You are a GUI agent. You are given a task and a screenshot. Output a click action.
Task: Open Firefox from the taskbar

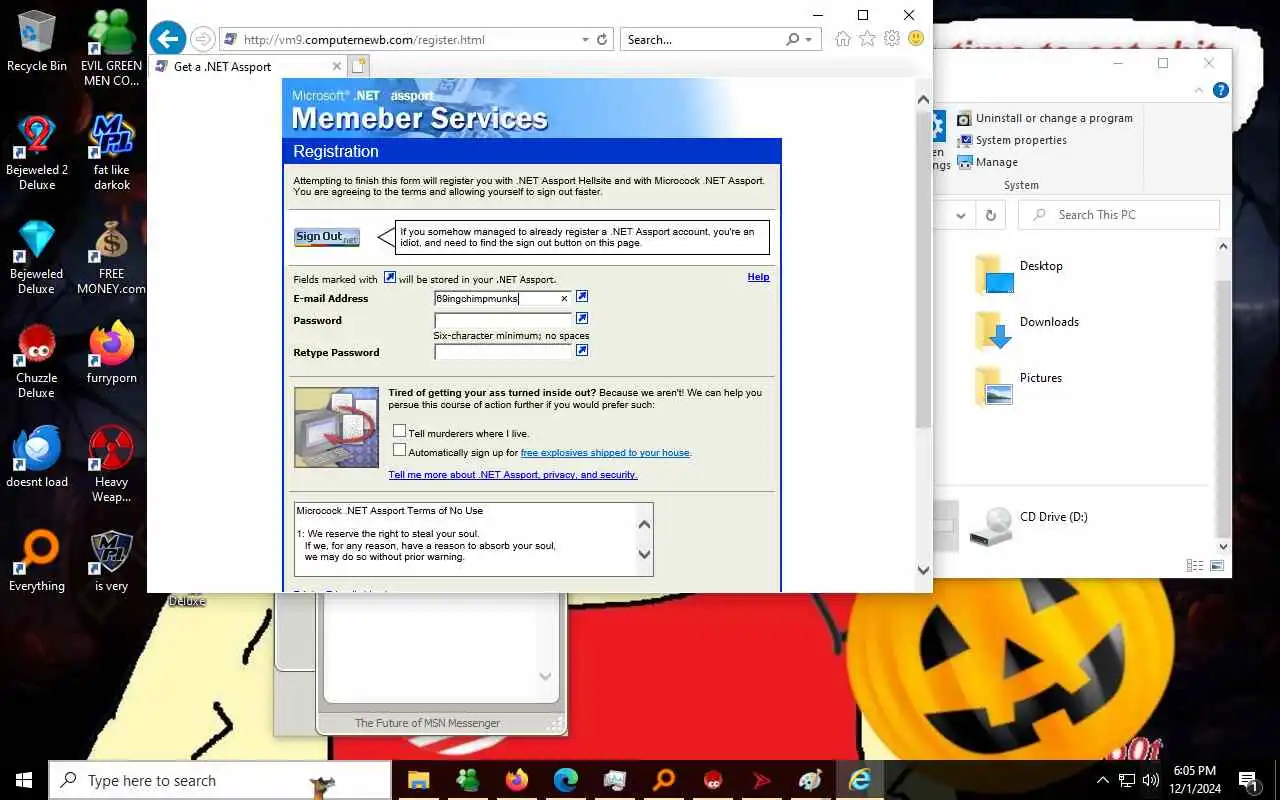pos(516,780)
